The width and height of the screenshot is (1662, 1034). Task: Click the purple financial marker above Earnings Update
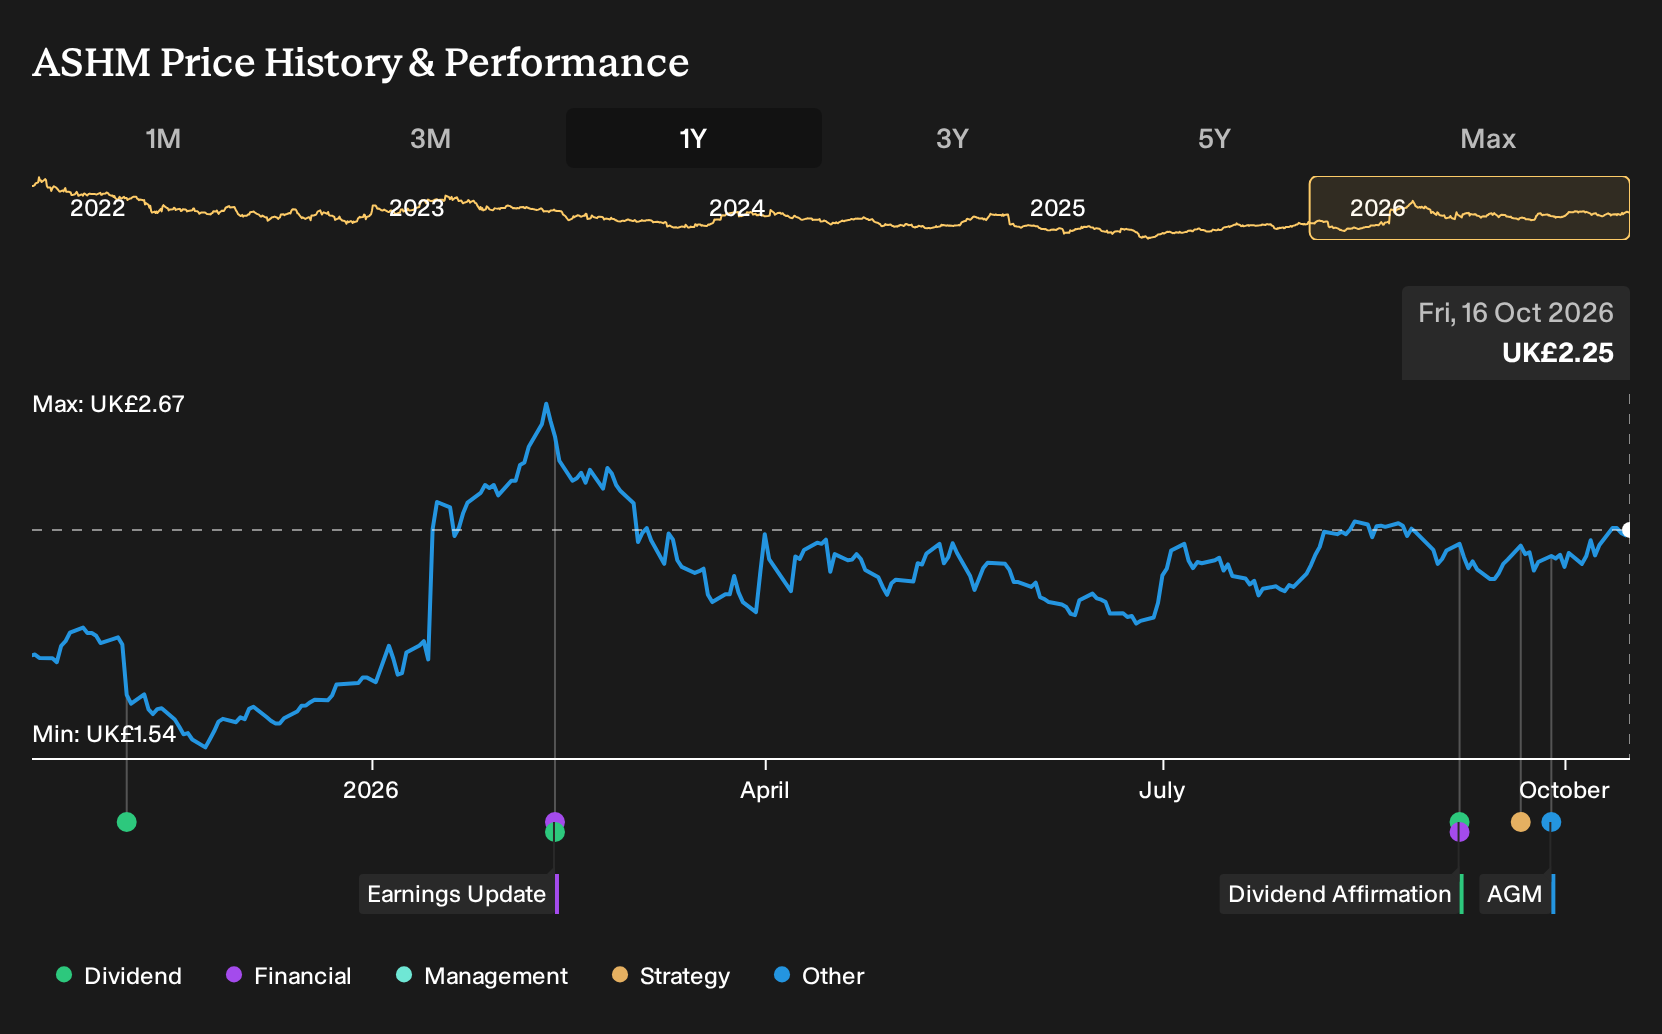click(x=555, y=820)
